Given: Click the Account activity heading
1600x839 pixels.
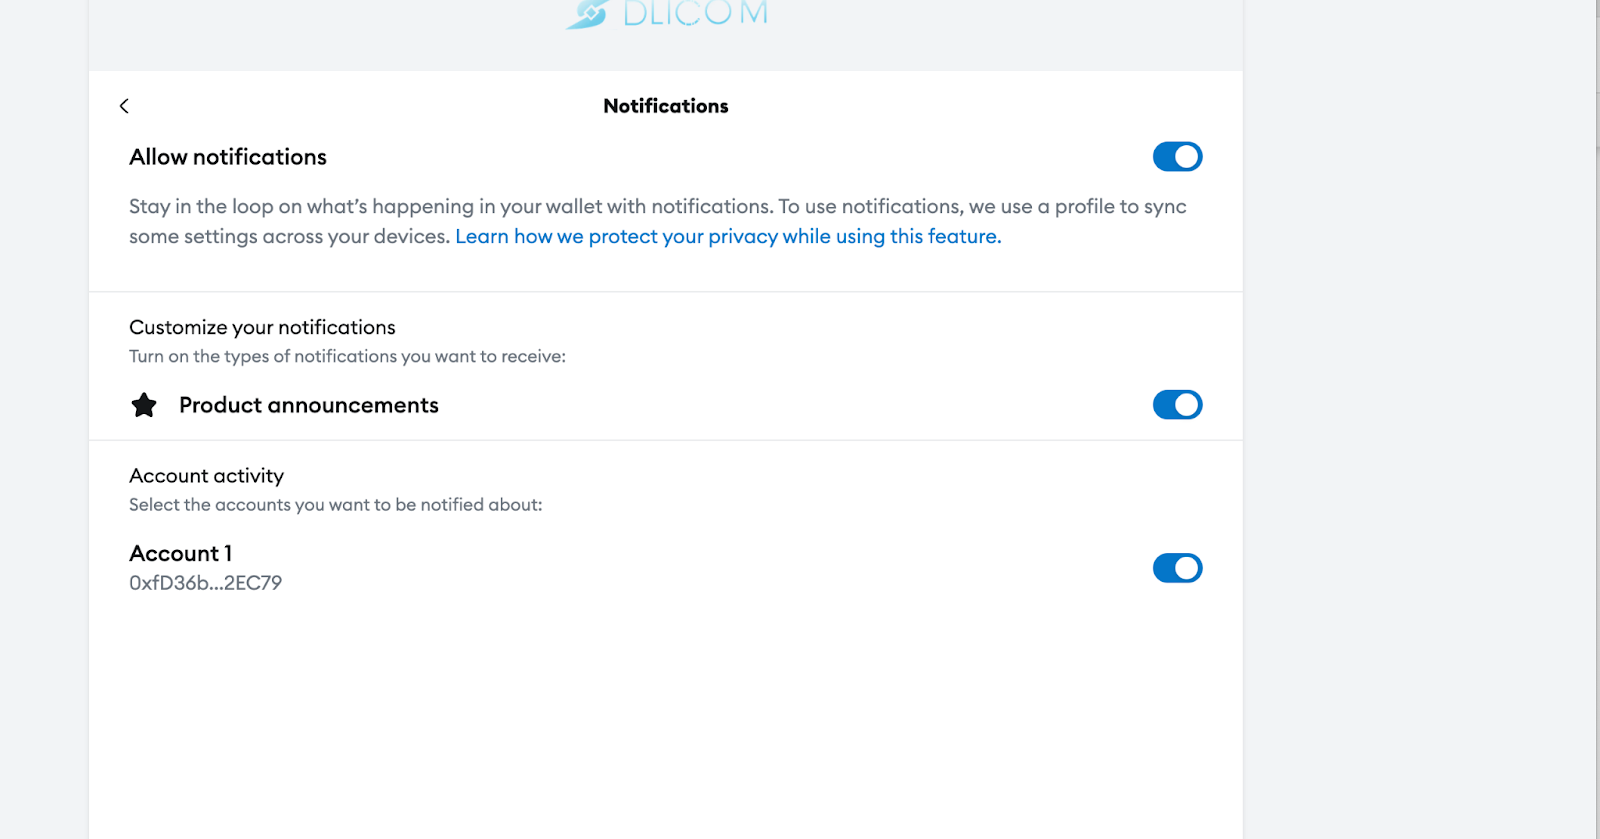Looking at the screenshot, I should [x=206, y=476].
